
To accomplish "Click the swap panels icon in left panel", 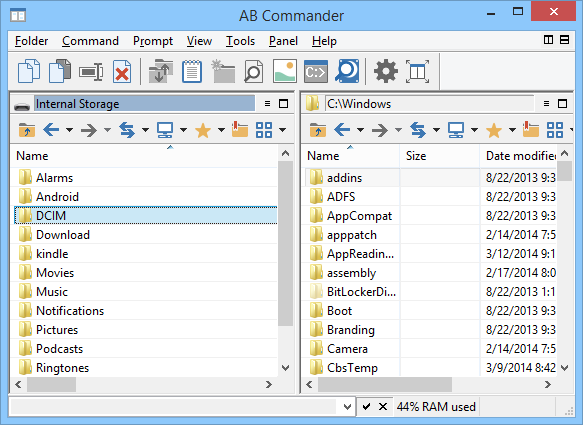I will 127,130.
